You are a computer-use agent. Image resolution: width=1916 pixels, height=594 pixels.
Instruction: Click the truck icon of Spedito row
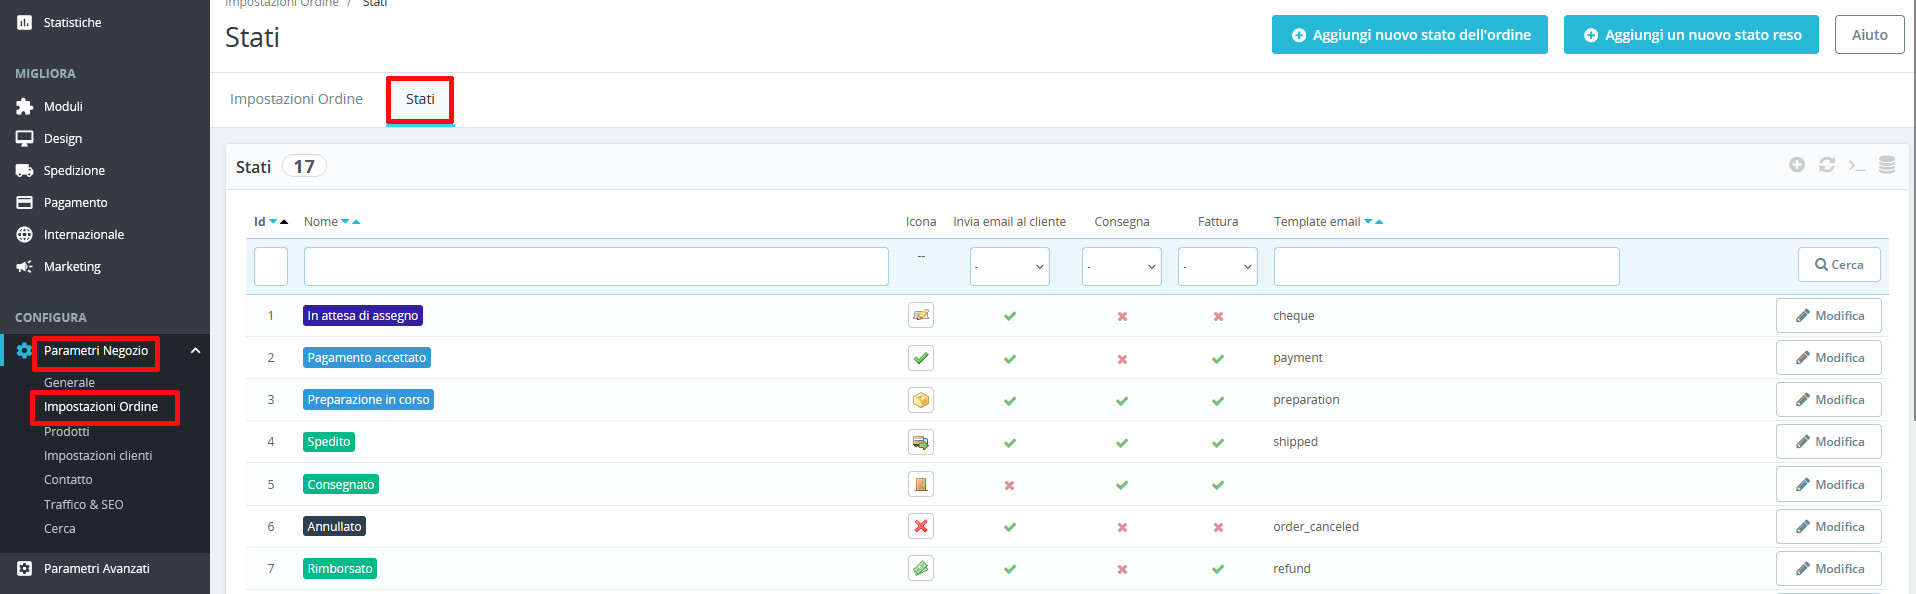point(921,441)
